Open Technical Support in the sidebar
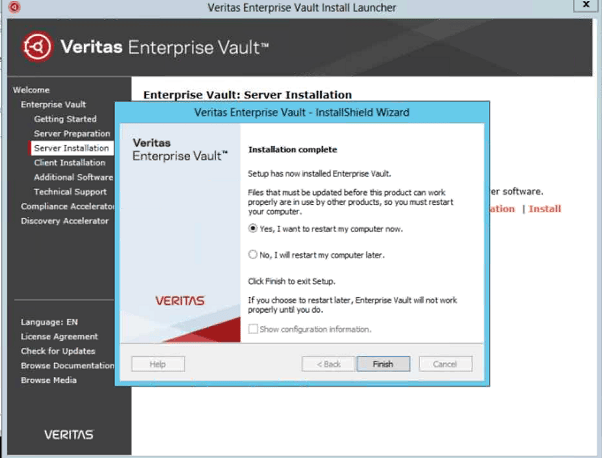The image size is (602, 458). (x=70, y=192)
